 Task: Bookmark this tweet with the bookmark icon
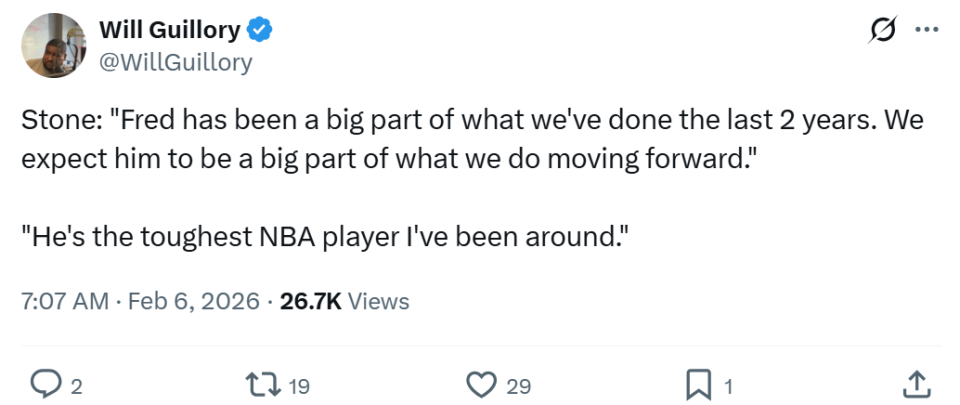(x=697, y=384)
